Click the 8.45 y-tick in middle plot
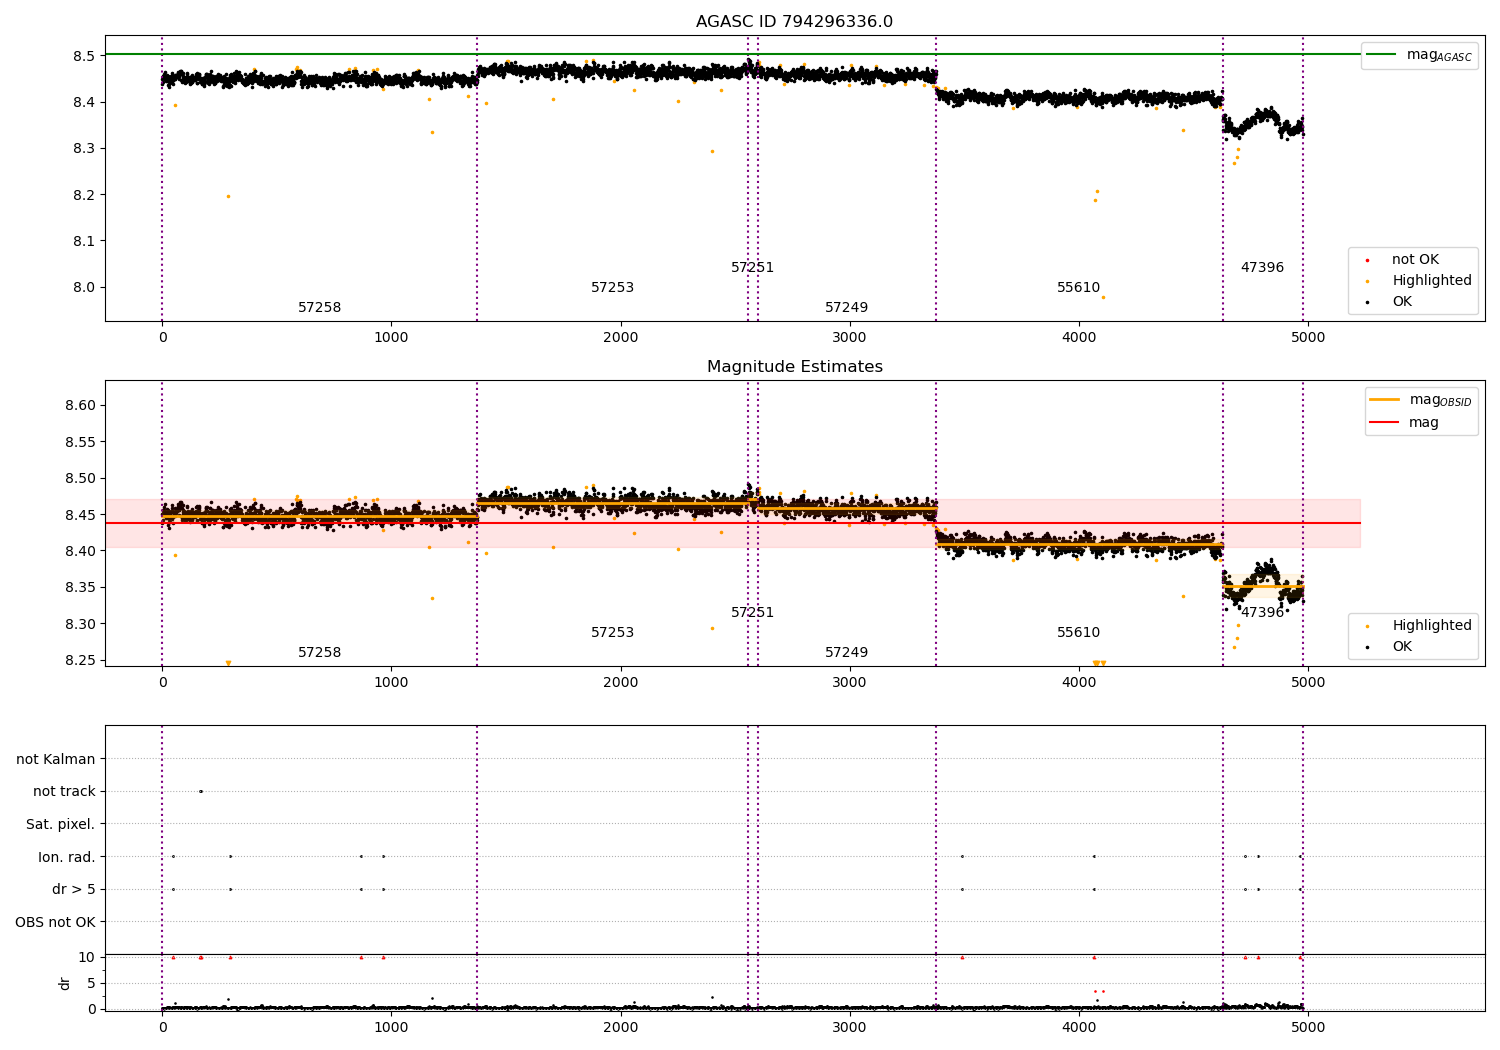This screenshot has height=1050, width=1500. point(80,515)
